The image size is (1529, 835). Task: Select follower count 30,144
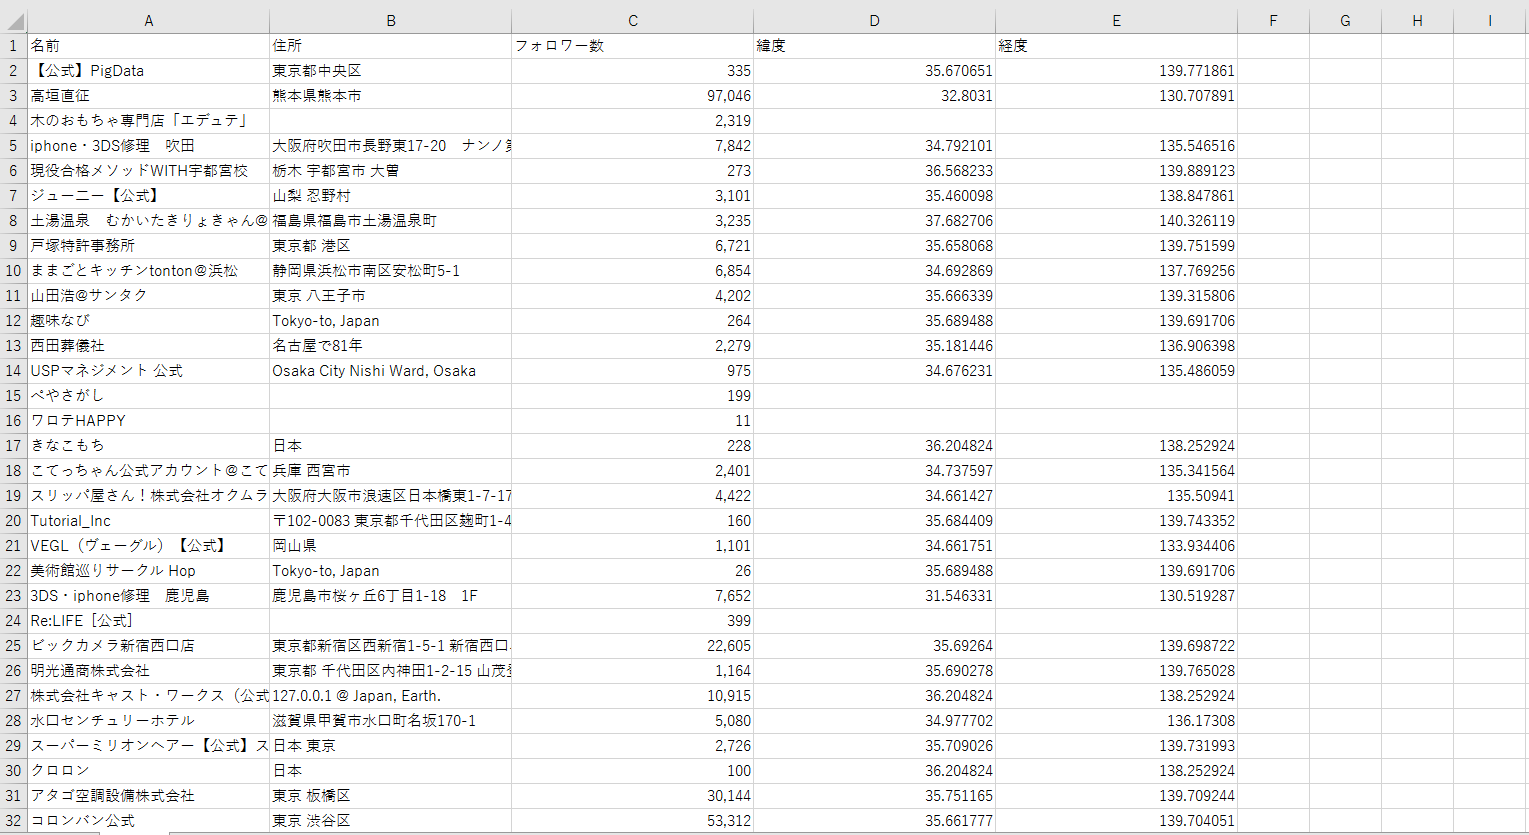pyautogui.click(x=633, y=796)
